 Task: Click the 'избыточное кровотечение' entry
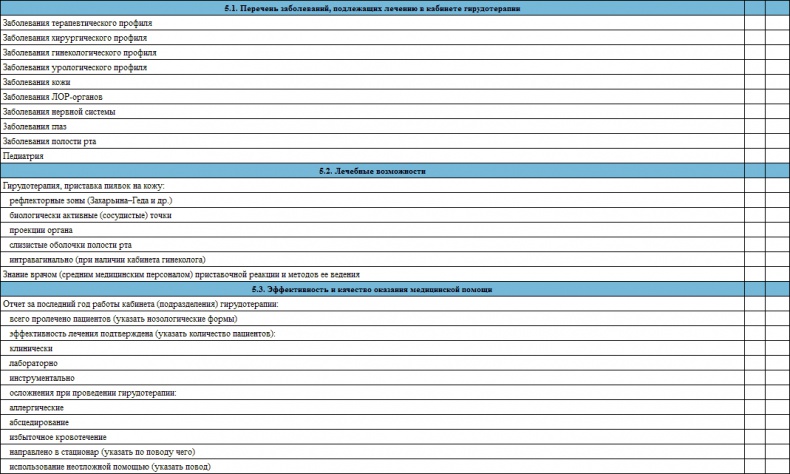[x=58, y=437]
